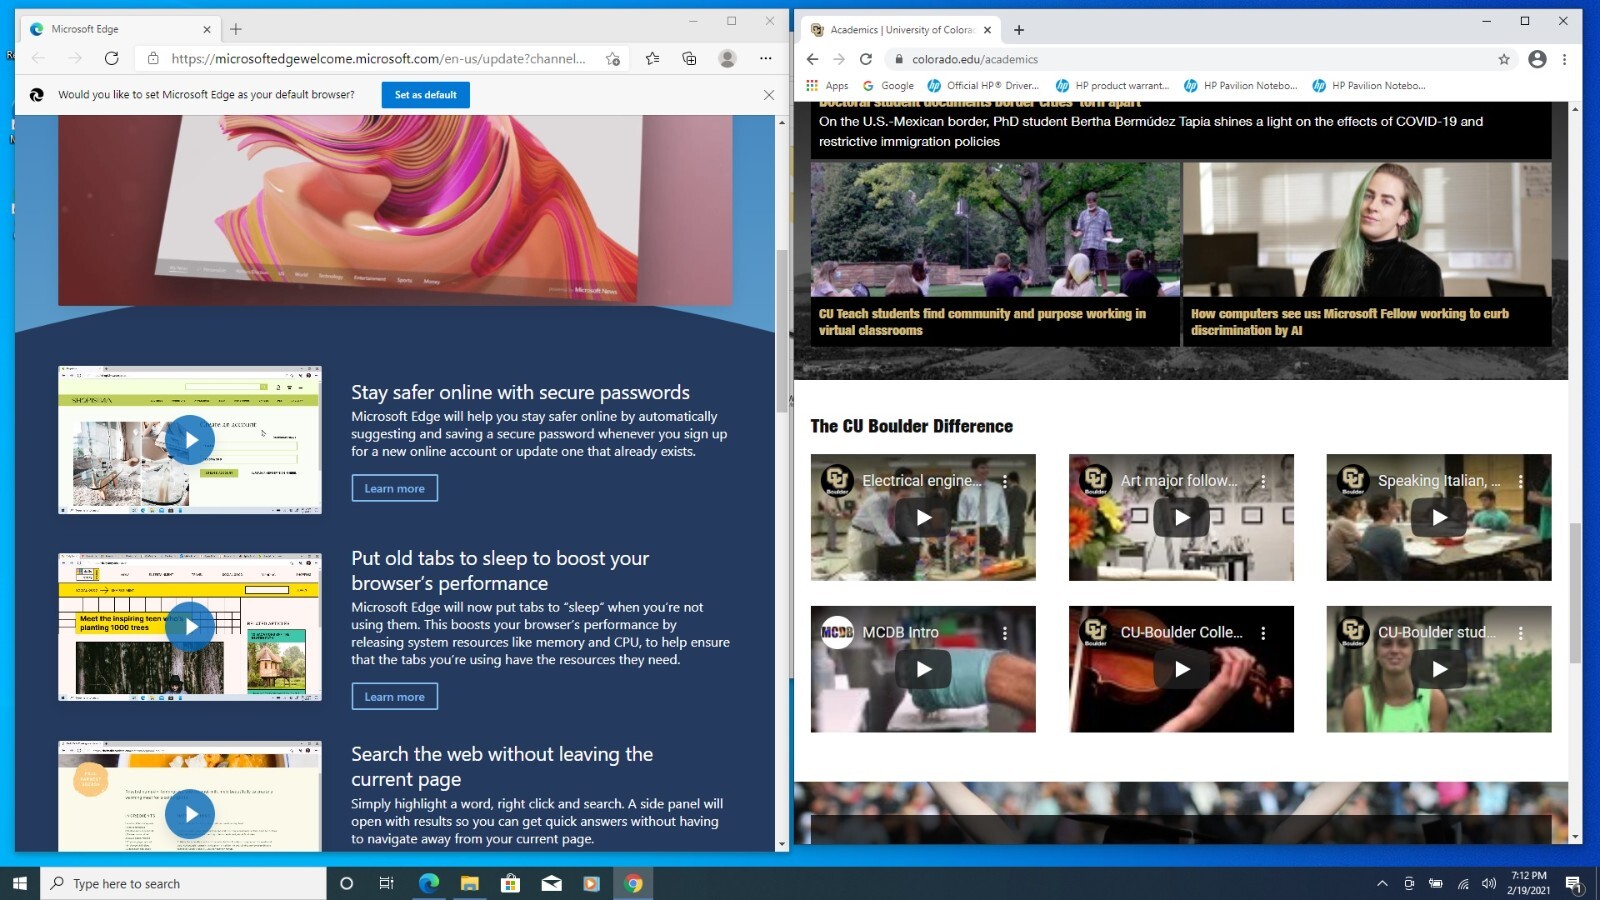Close the Academics Chrome tab
The width and height of the screenshot is (1600, 900).
[x=987, y=30]
